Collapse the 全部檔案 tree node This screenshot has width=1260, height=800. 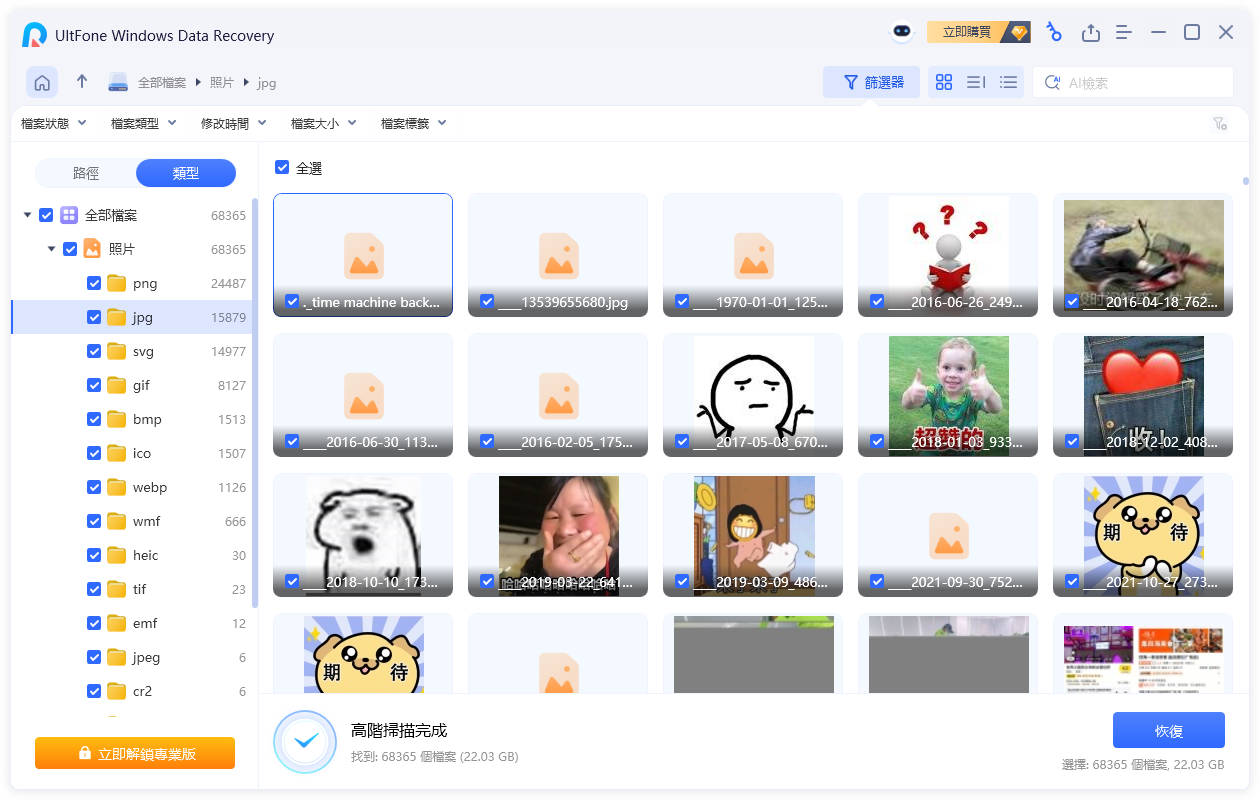coord(27,215)
